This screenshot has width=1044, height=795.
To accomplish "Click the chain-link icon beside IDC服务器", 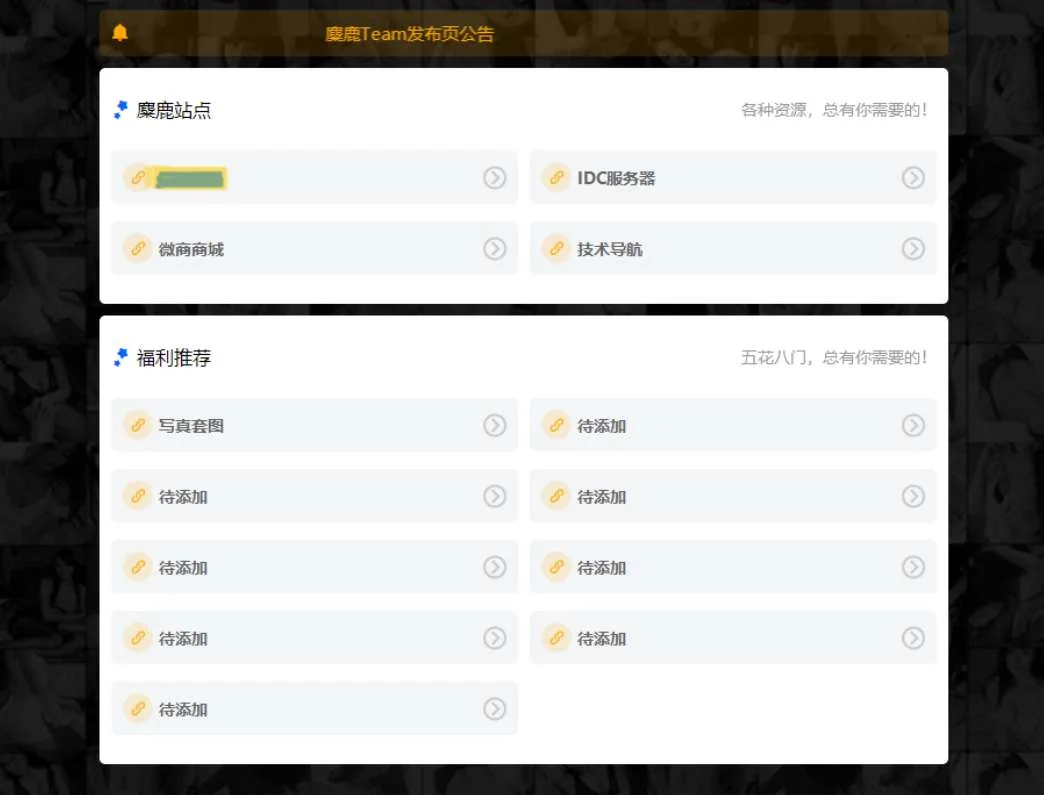I will pos(556,178).
